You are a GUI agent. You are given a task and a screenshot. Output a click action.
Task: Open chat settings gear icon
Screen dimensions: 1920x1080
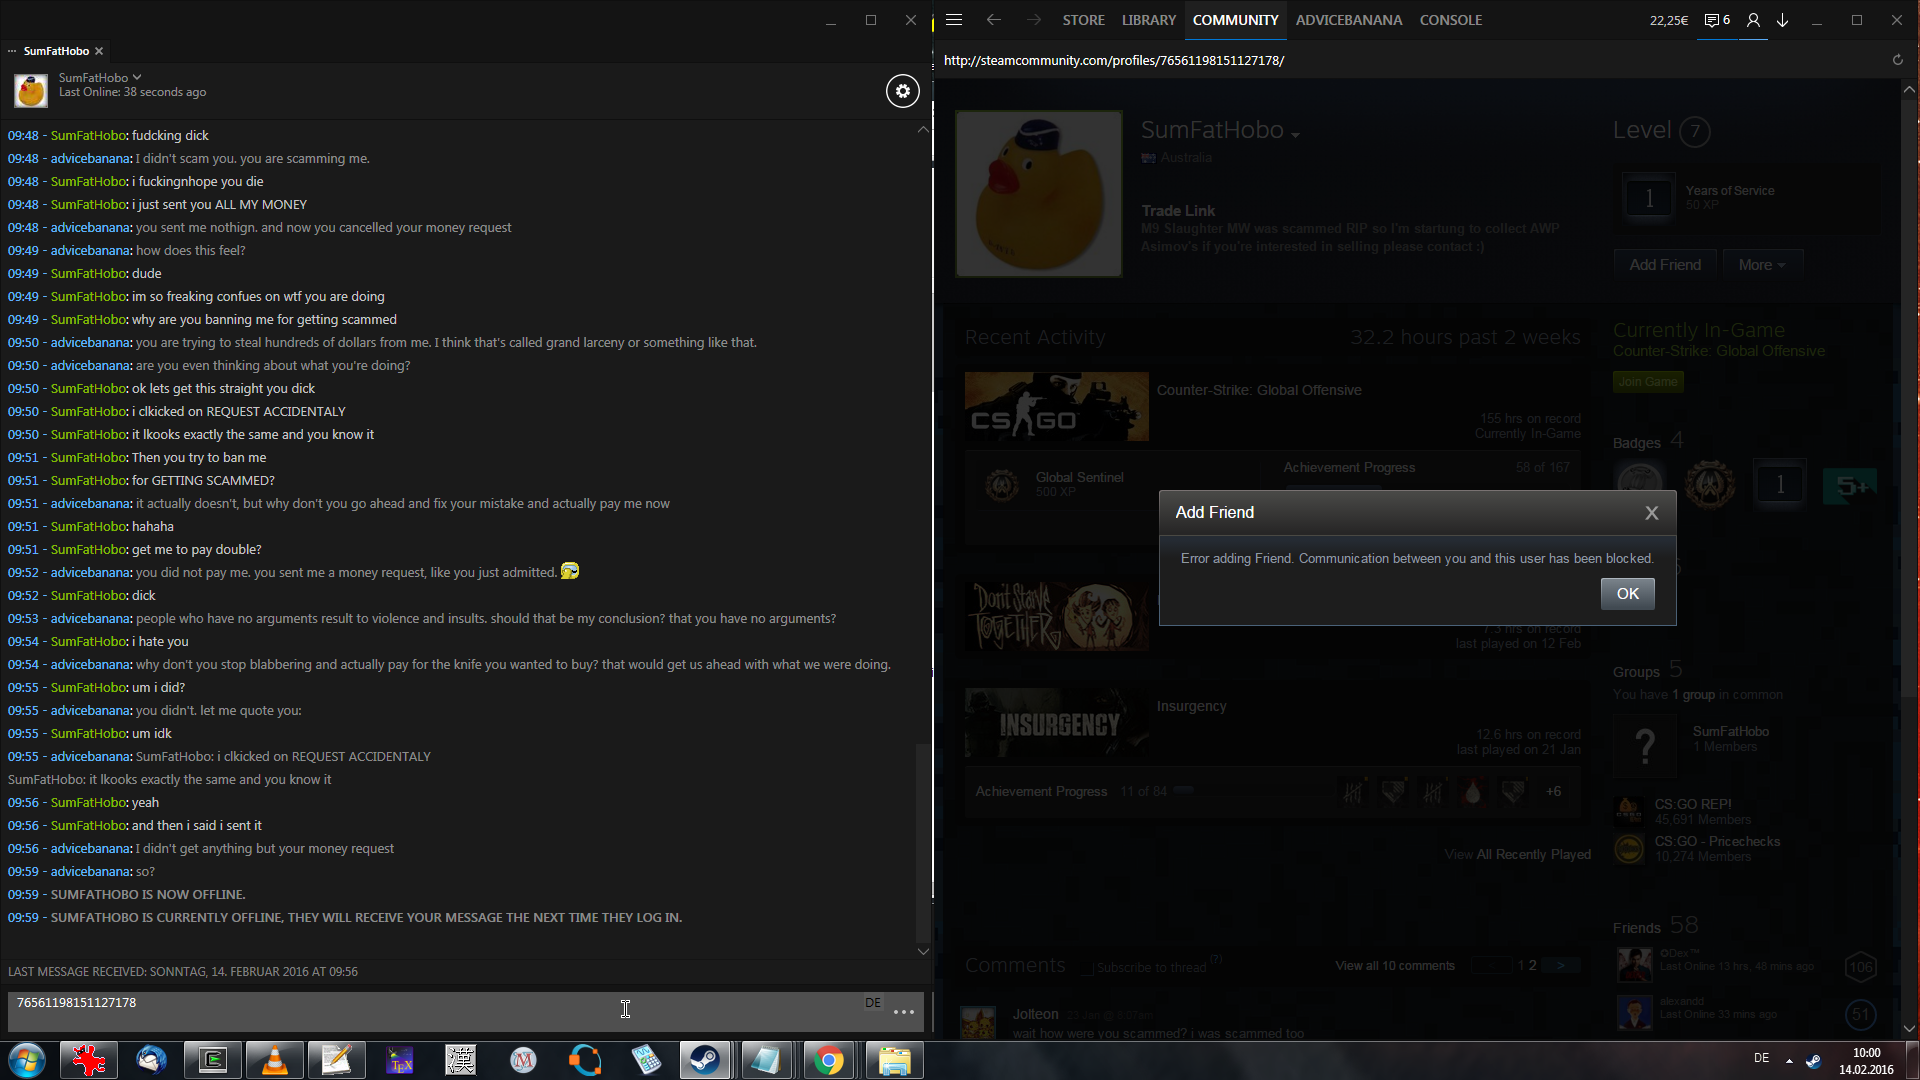902,91
